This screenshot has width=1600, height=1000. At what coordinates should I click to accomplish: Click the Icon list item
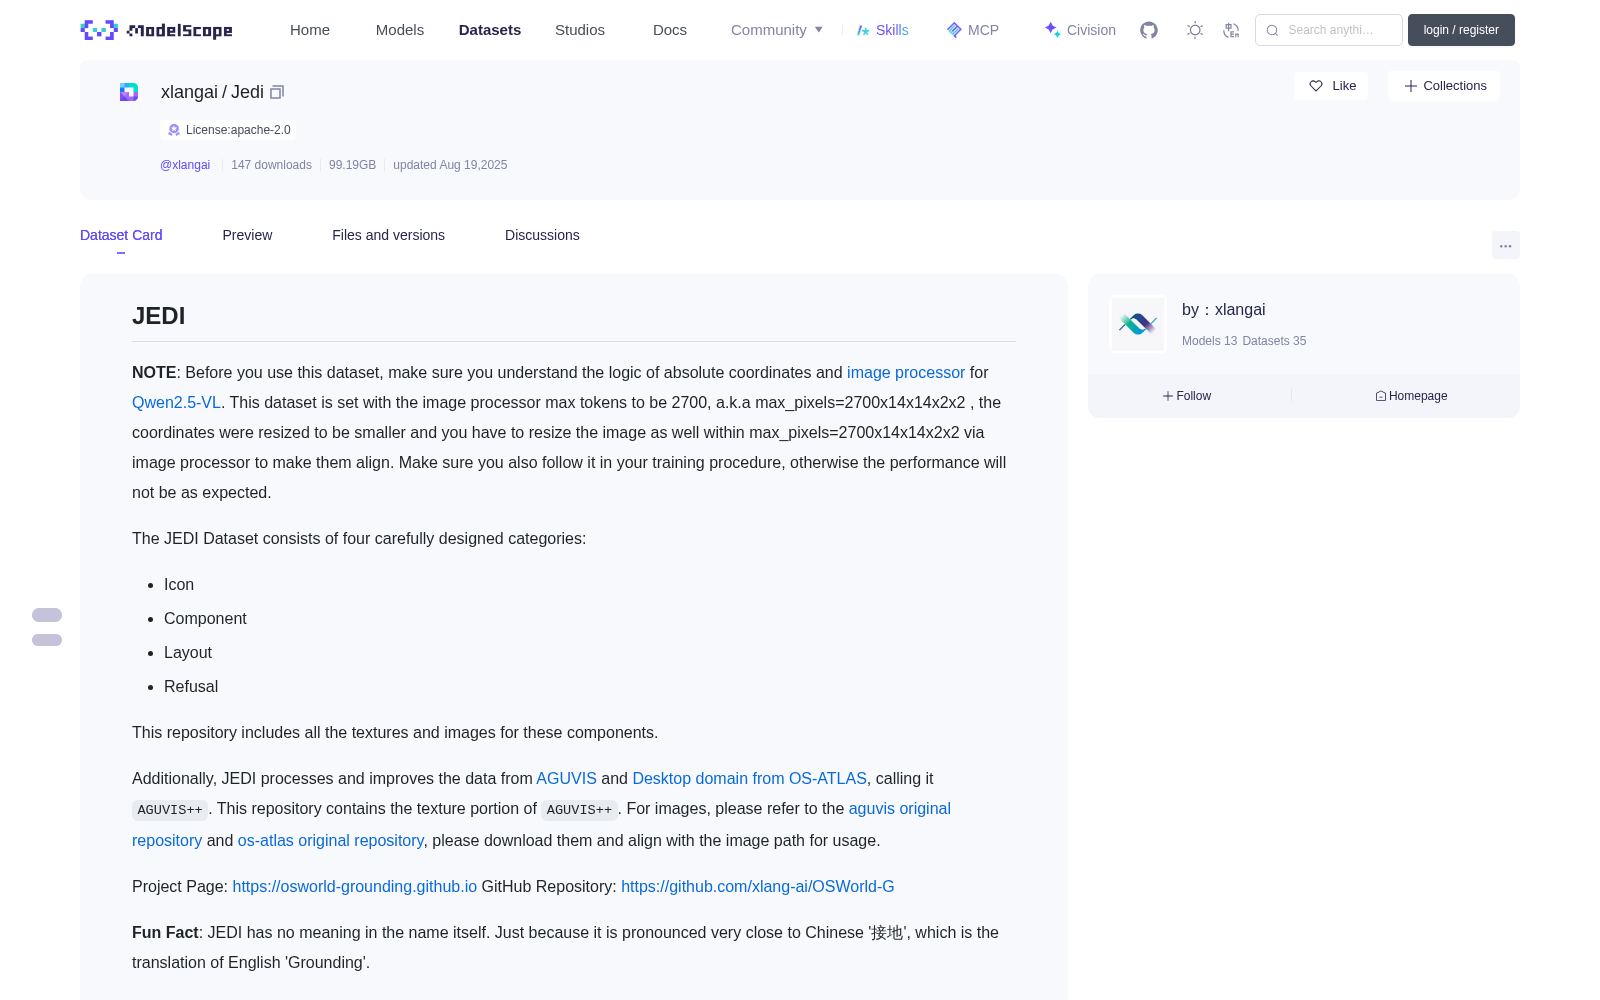(179, 584)
